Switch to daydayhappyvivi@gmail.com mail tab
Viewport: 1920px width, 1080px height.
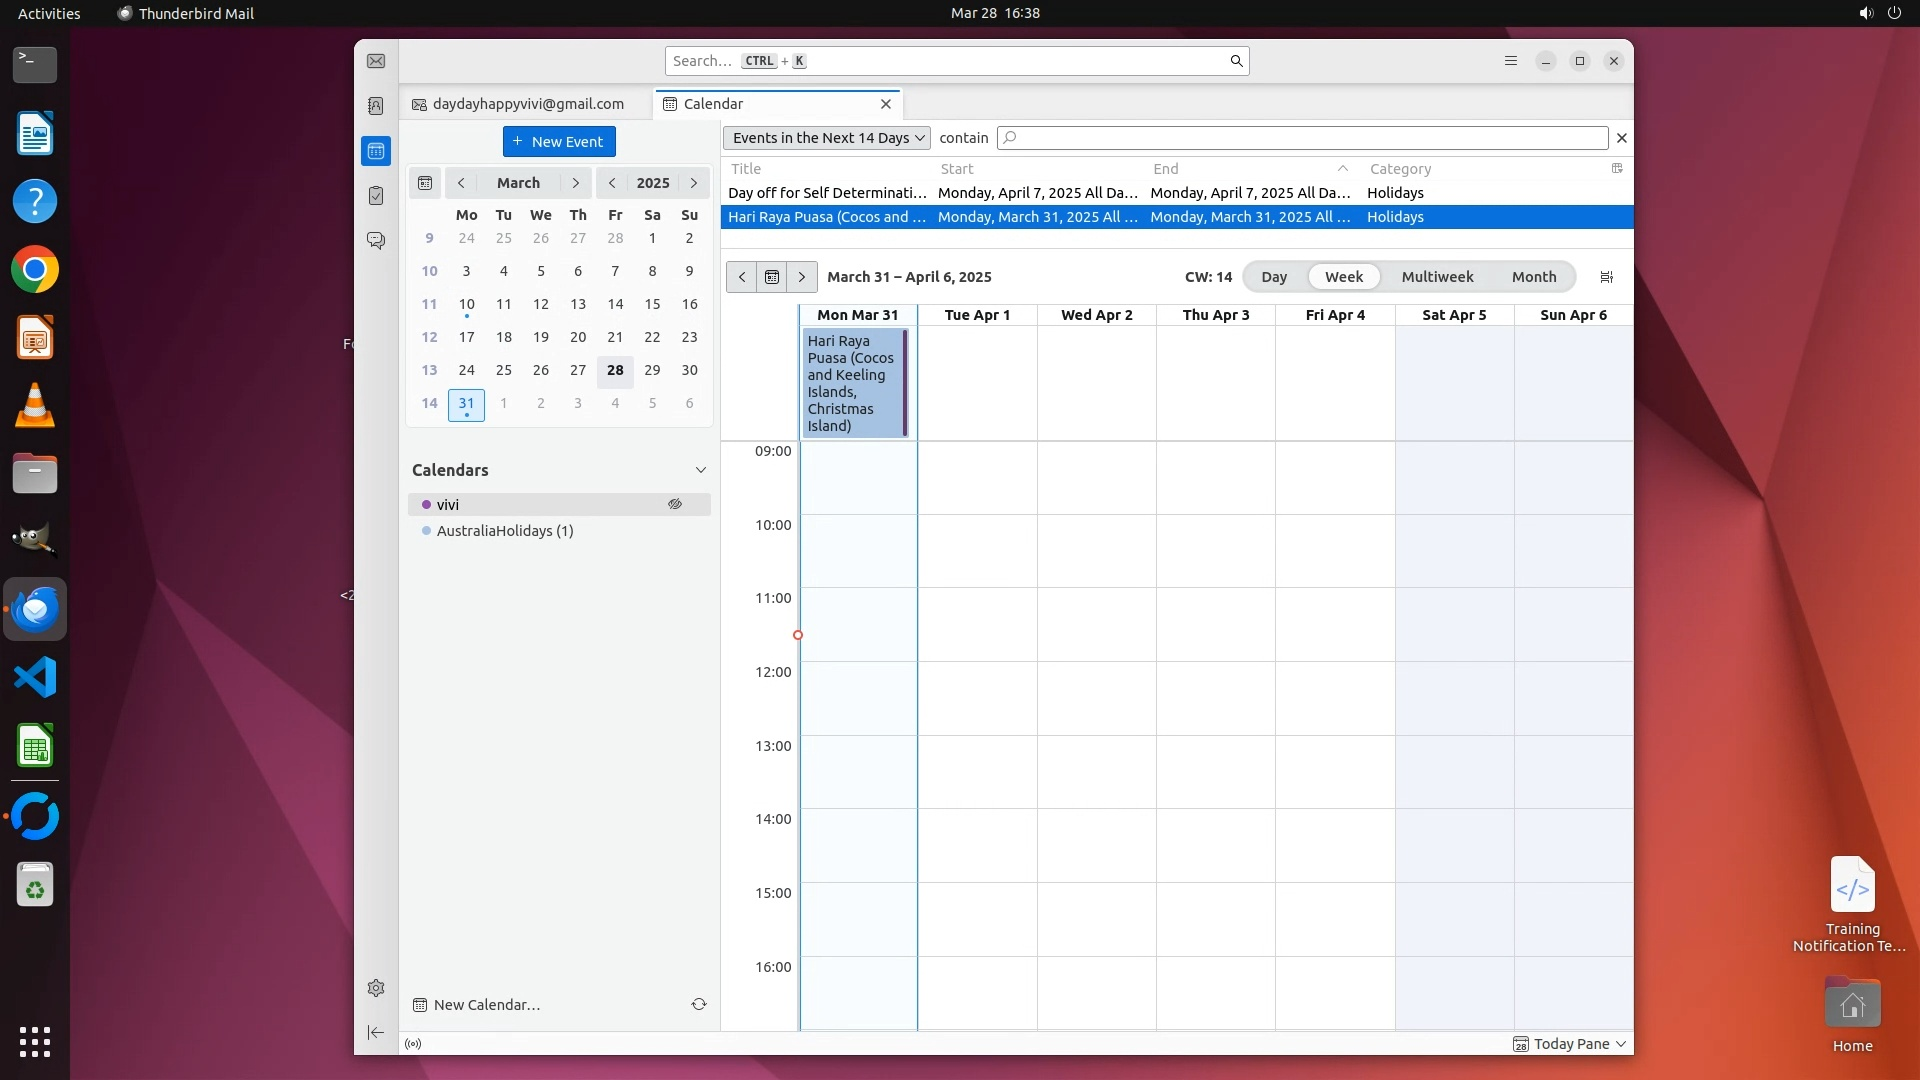click(527, 104)
